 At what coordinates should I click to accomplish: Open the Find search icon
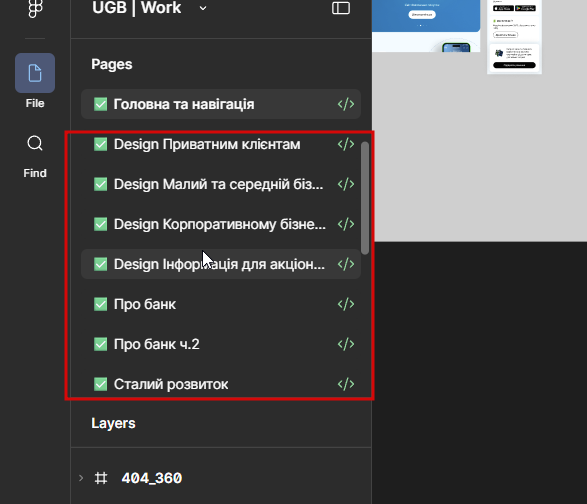click(35, 143)
